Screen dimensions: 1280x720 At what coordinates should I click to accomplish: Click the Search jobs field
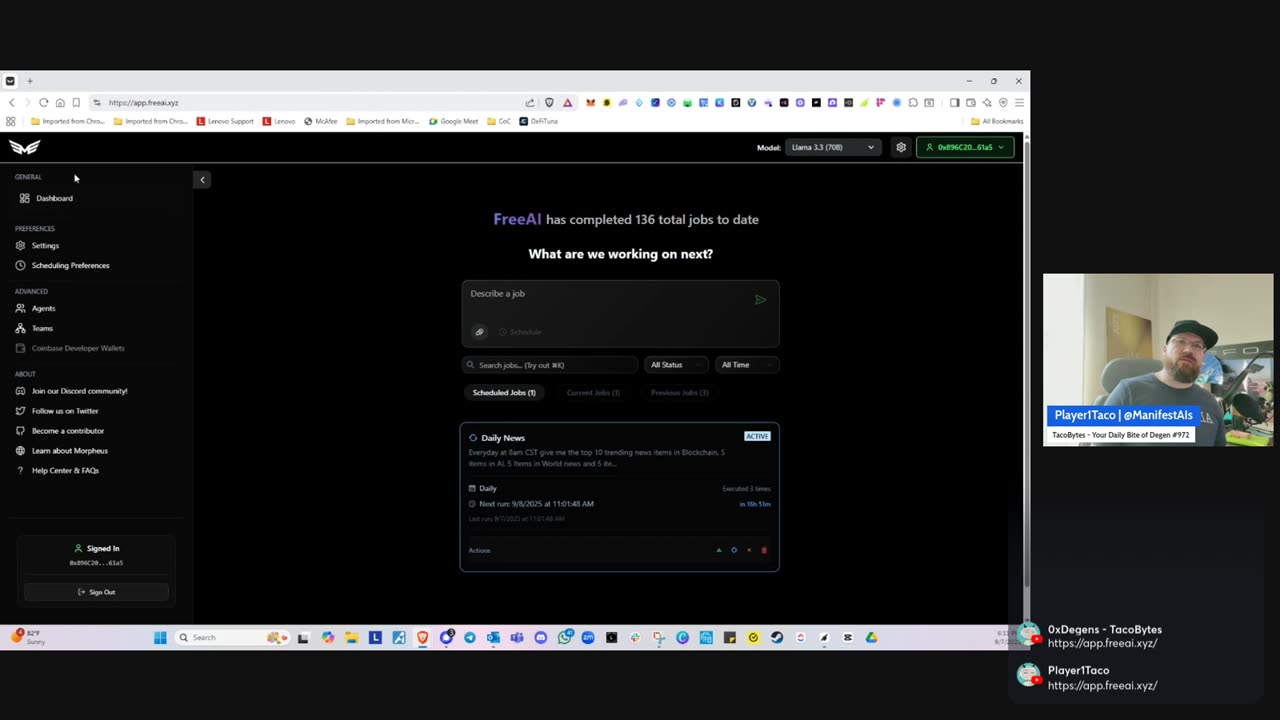(x=549, y=365)
